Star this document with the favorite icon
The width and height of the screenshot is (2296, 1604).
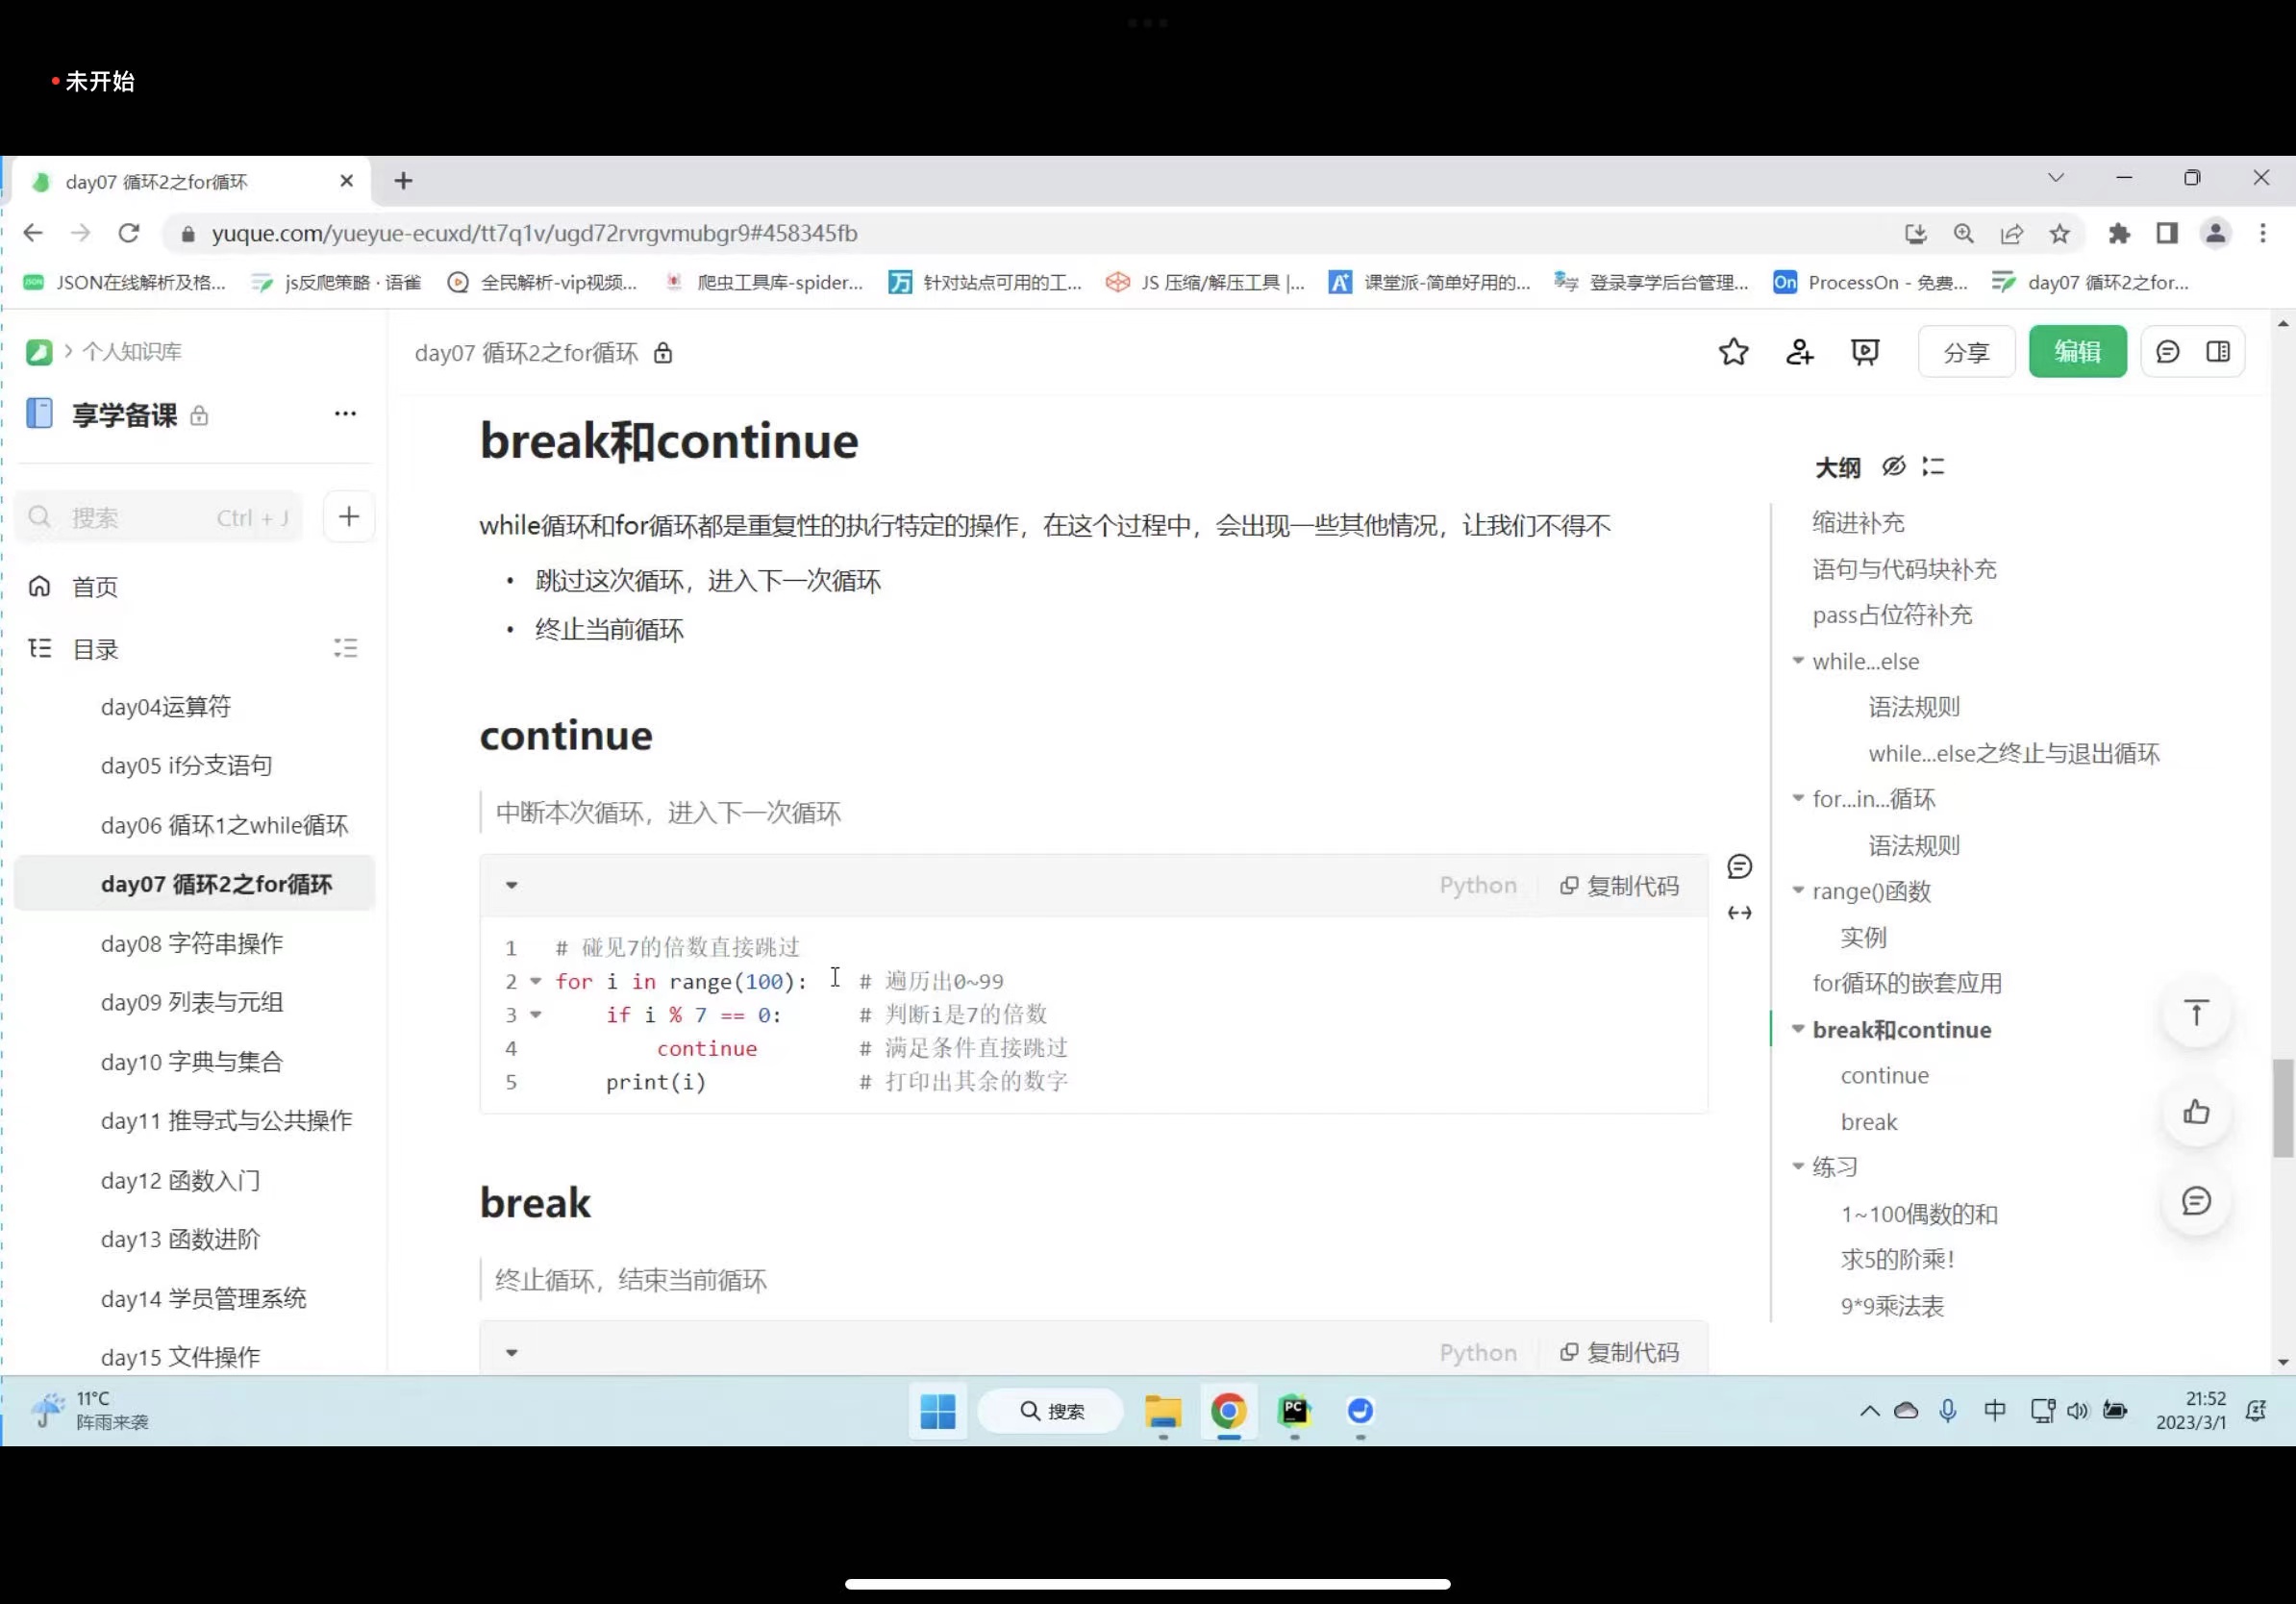pyautogui.click(x=1733, y=352)
